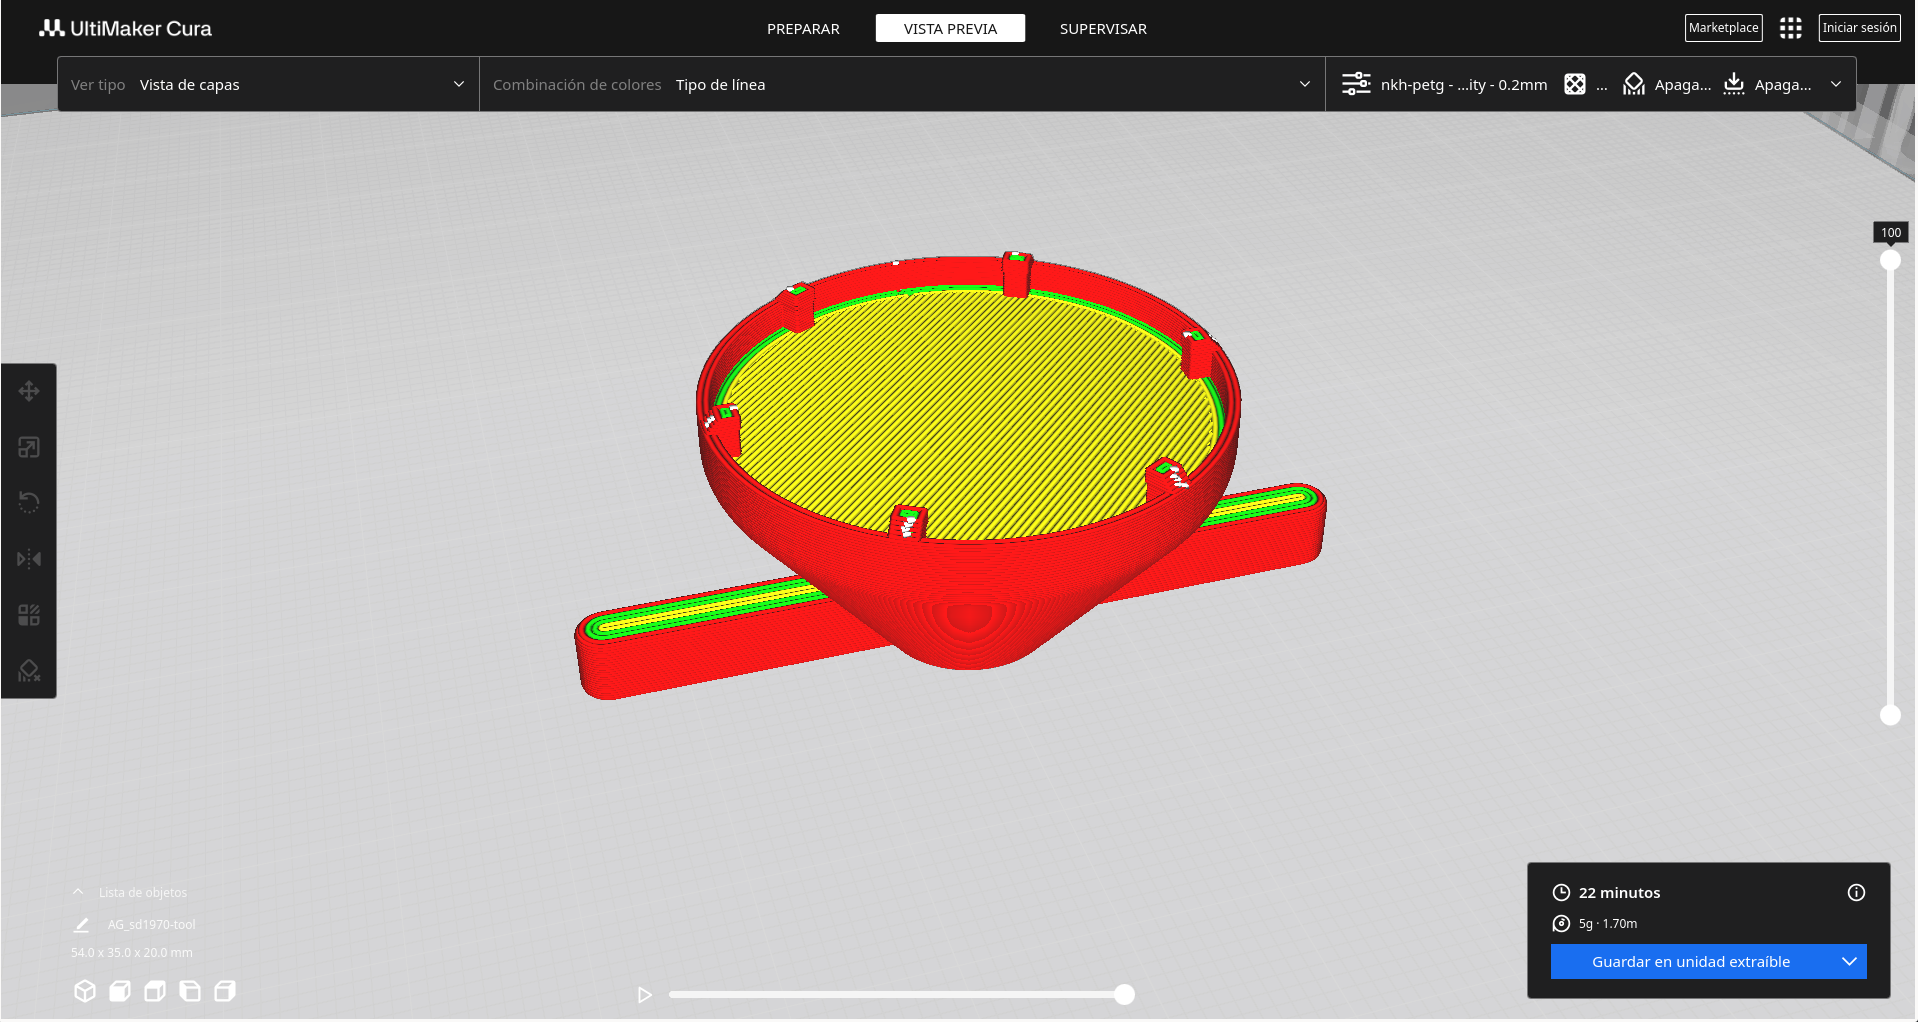The image size is (1918, 1022).
Task: Open Combinación de colores dropdown
Action: point(902,85)
